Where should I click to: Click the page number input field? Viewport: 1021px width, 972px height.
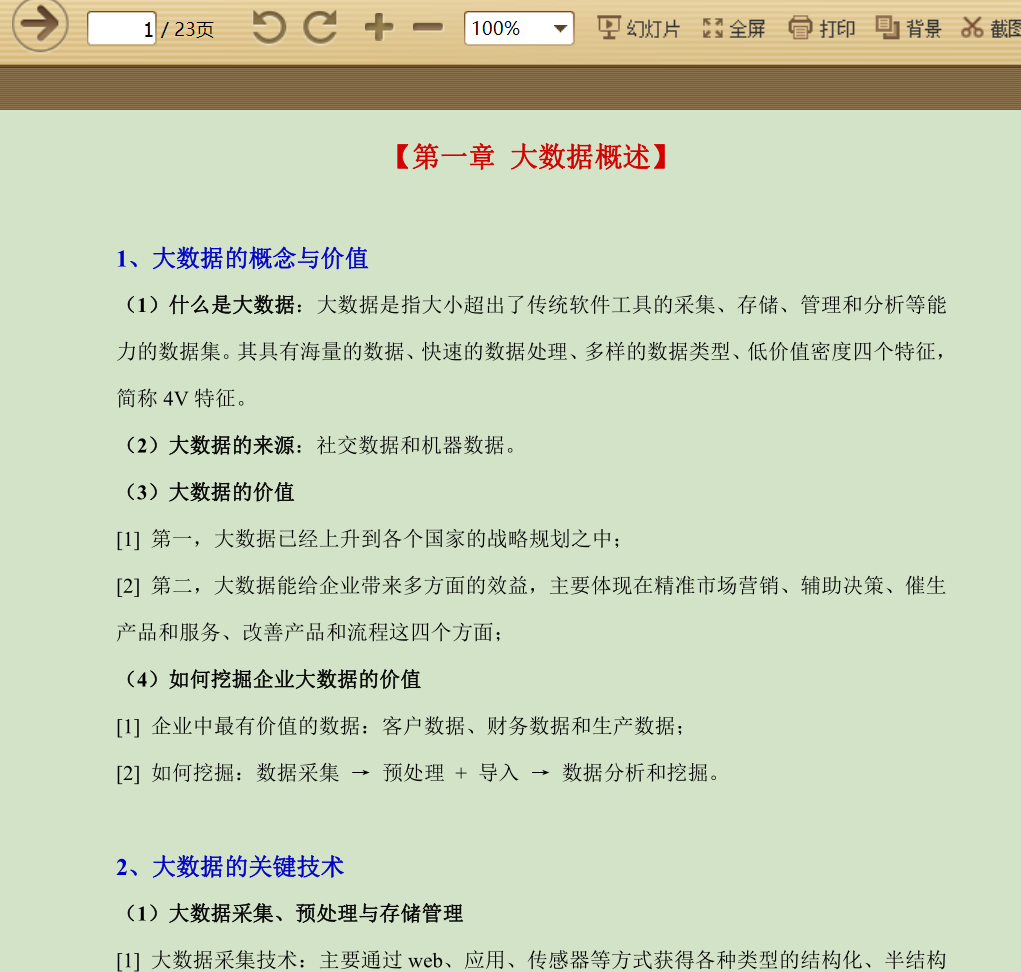point(122,29)
